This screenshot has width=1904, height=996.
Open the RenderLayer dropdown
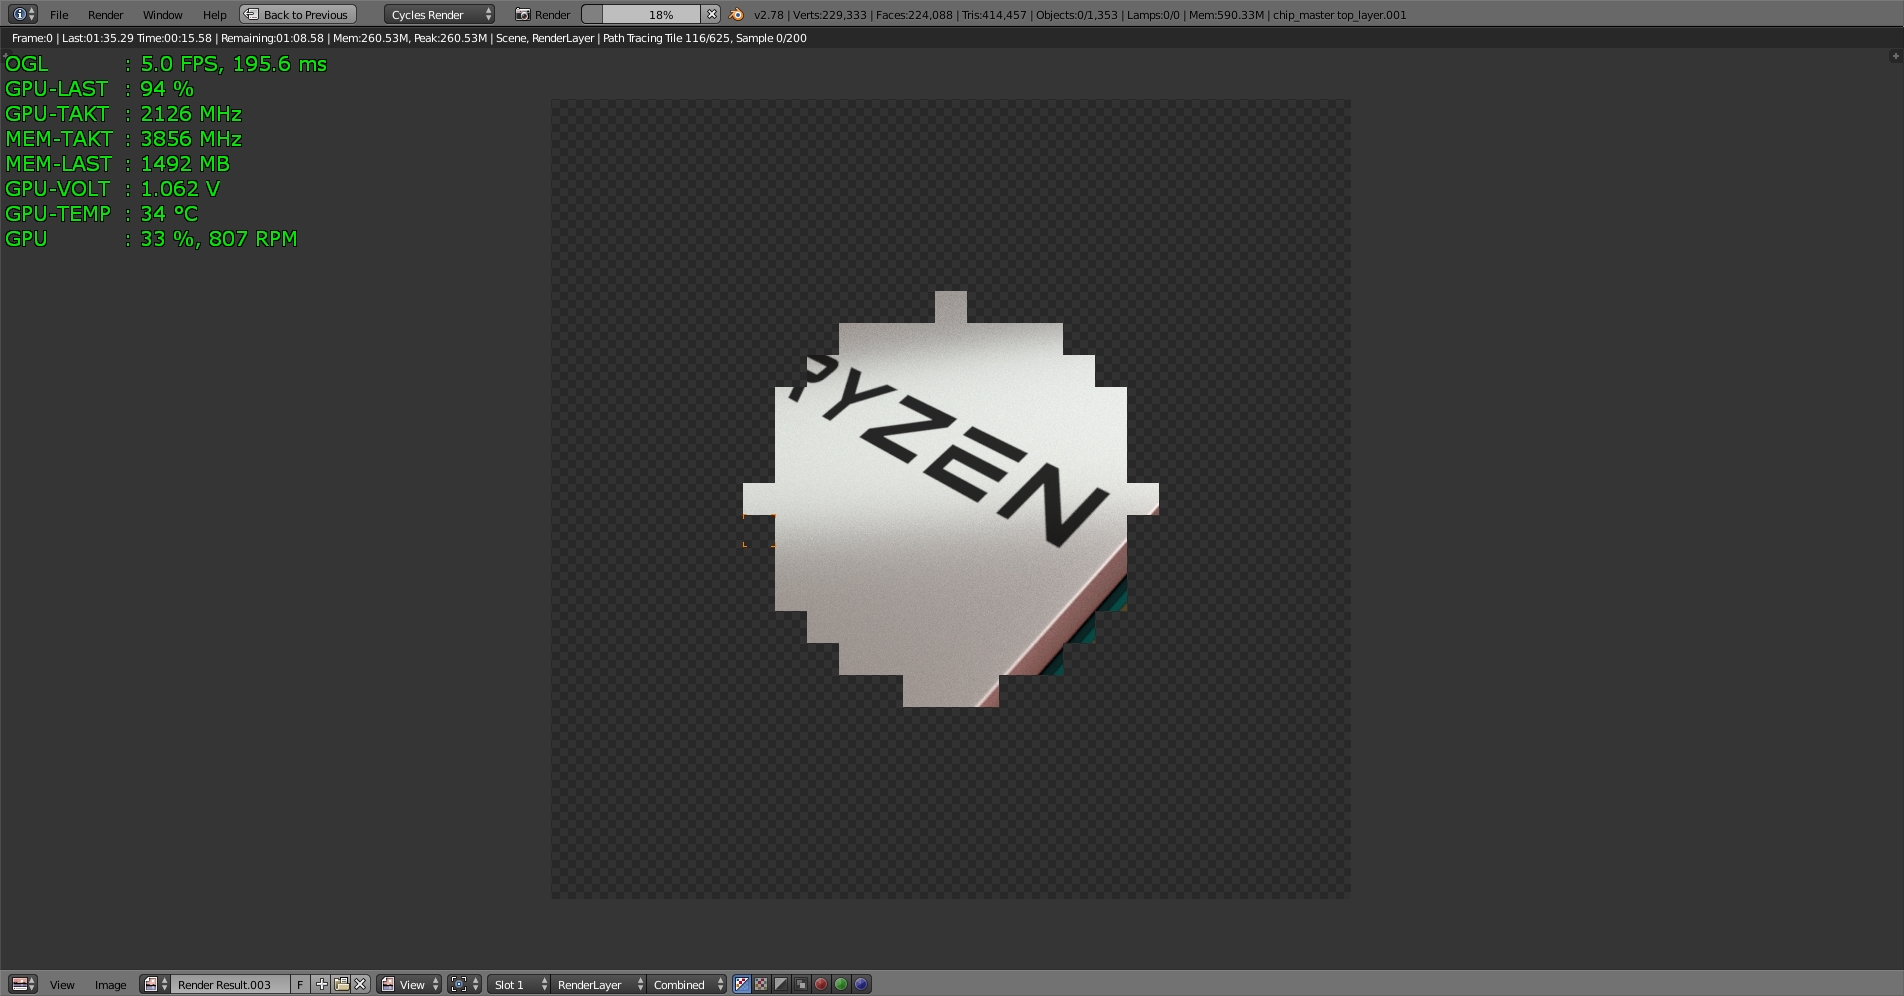click(598, 985)
